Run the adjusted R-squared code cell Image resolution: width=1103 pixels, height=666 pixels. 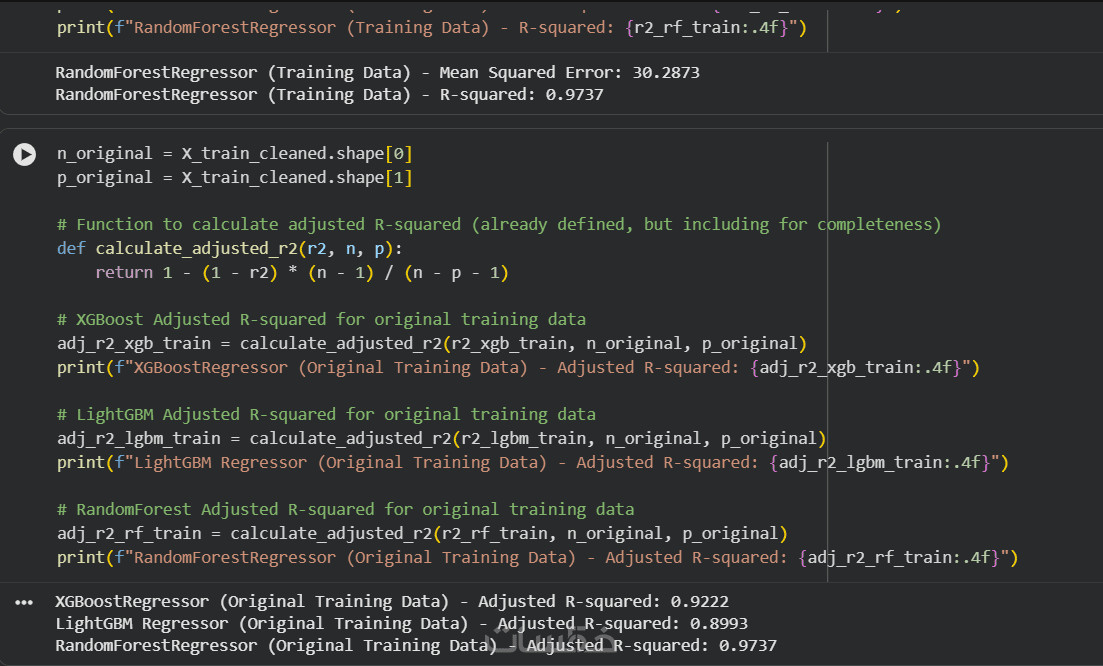(x=25, y=154)
